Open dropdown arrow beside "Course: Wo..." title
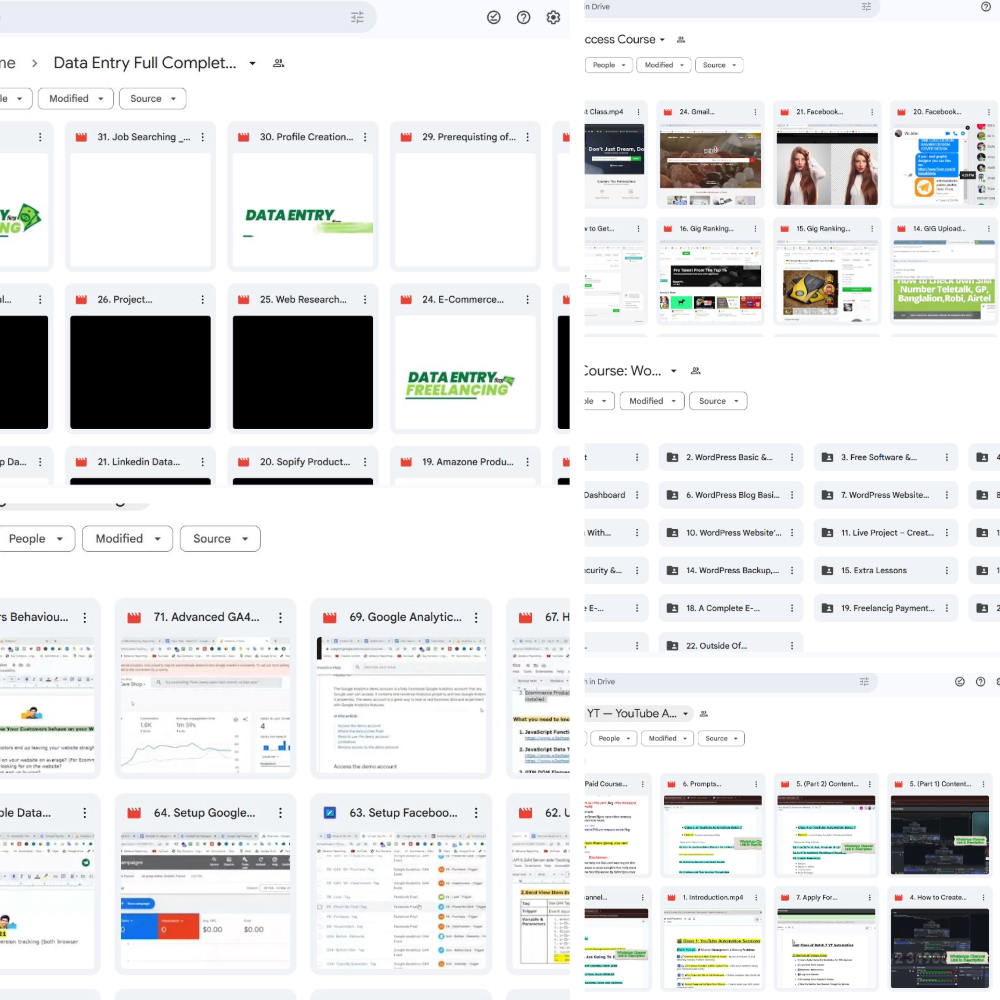 pos(673,371)
